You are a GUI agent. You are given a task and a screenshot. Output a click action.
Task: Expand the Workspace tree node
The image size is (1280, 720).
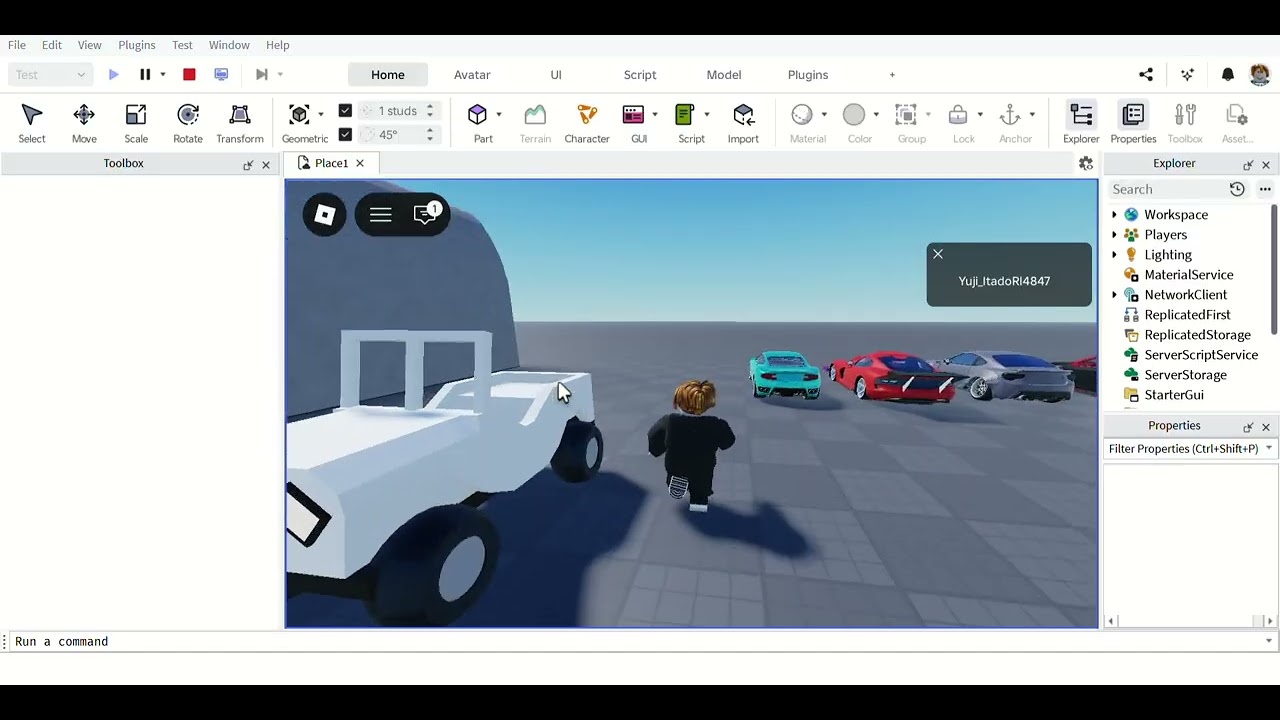[1114, 215]
